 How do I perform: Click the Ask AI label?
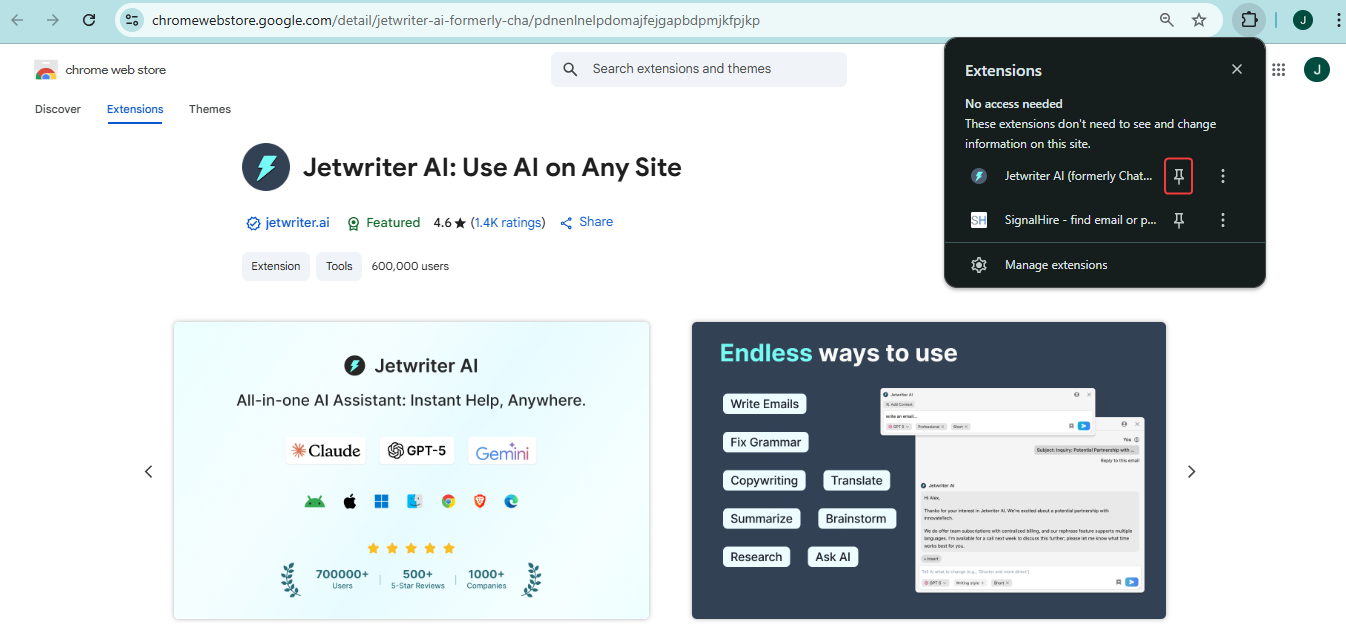[833, 557]
